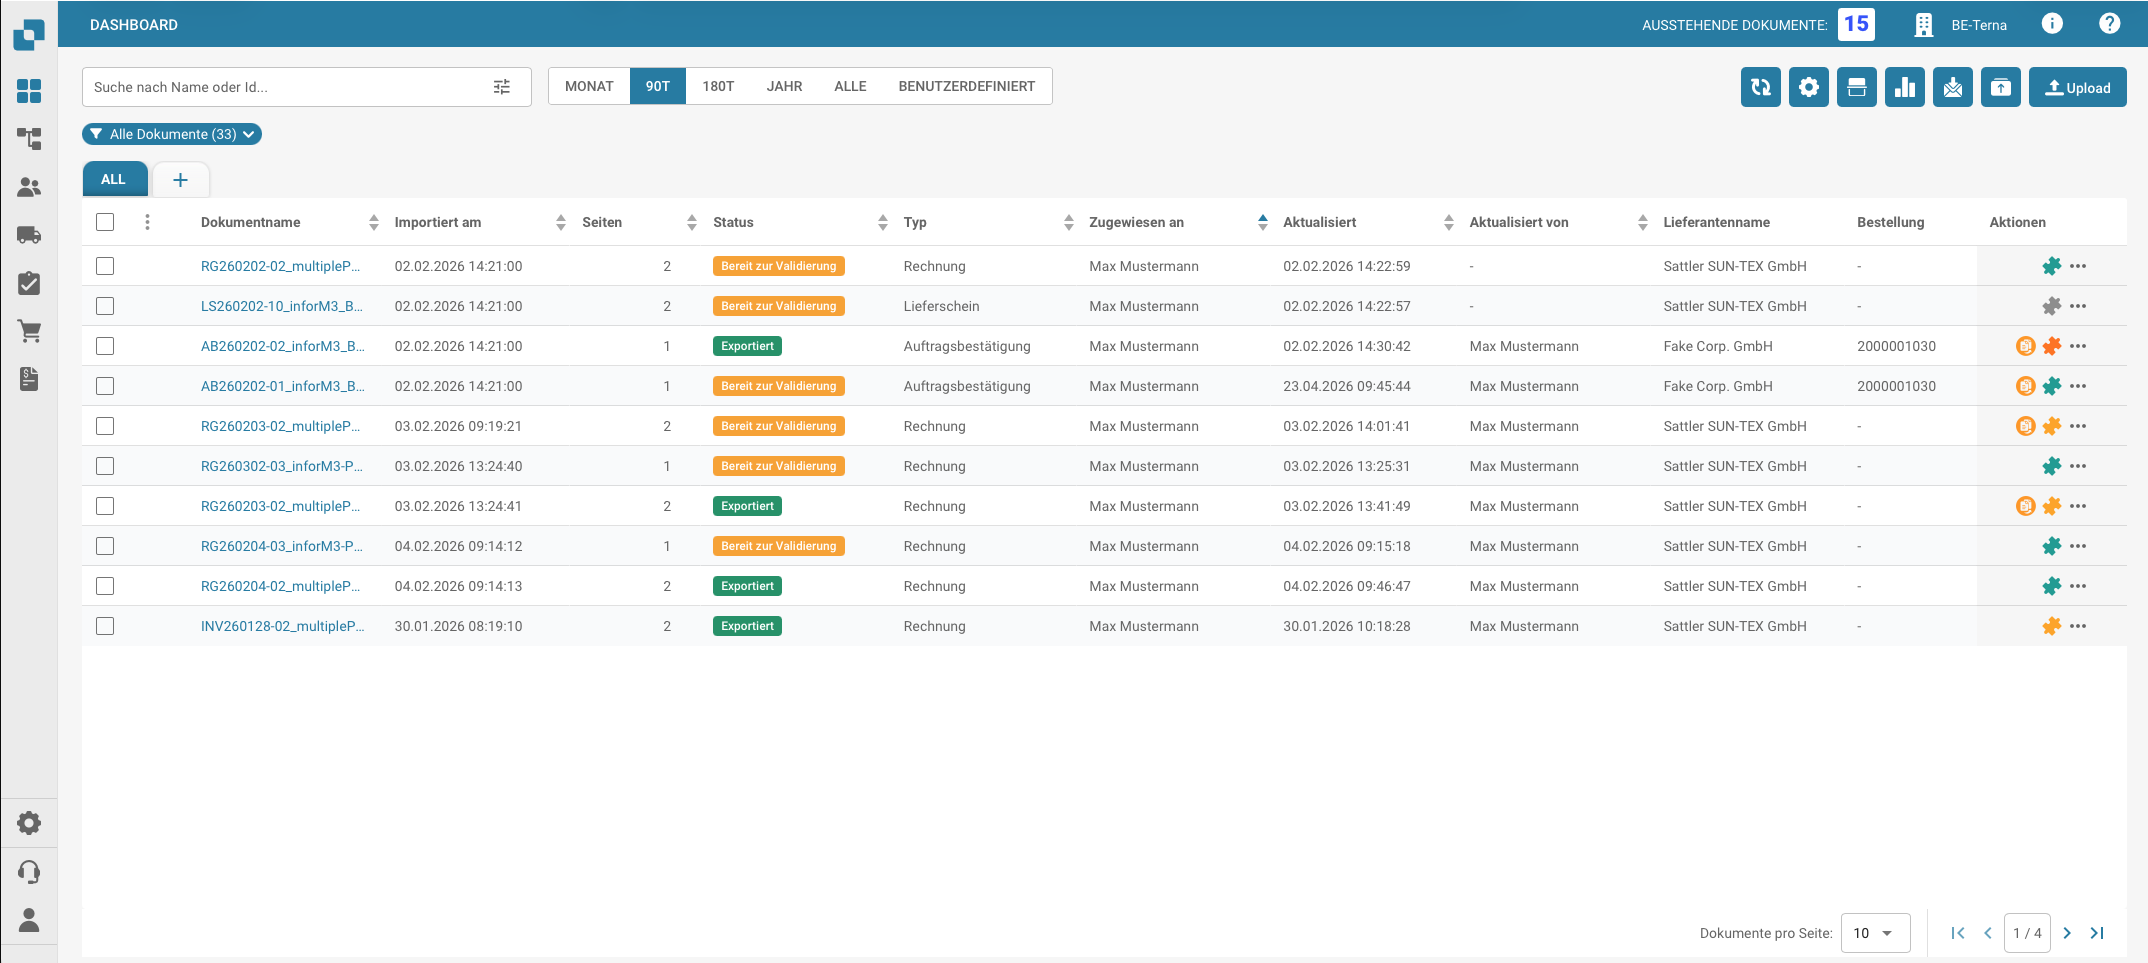
Task: Expand the Alle Dokumente (33) filter
Action: (172, 134)
